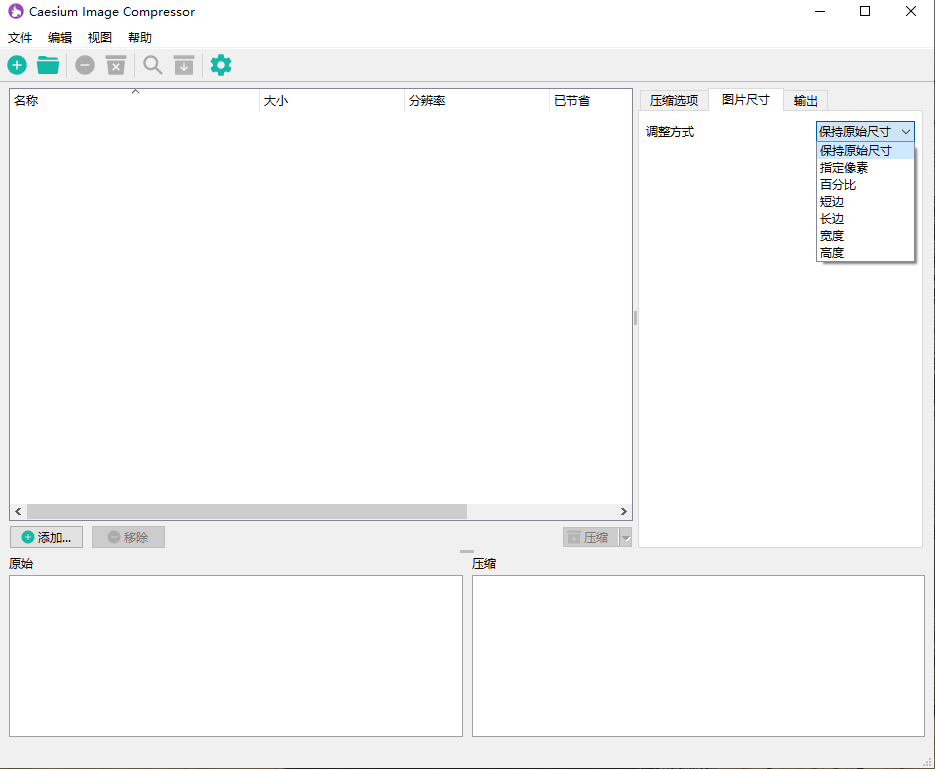Expand the arrow beside the 压缩 button
This screenshot has height=769, width=935.
tap(626, 538)
